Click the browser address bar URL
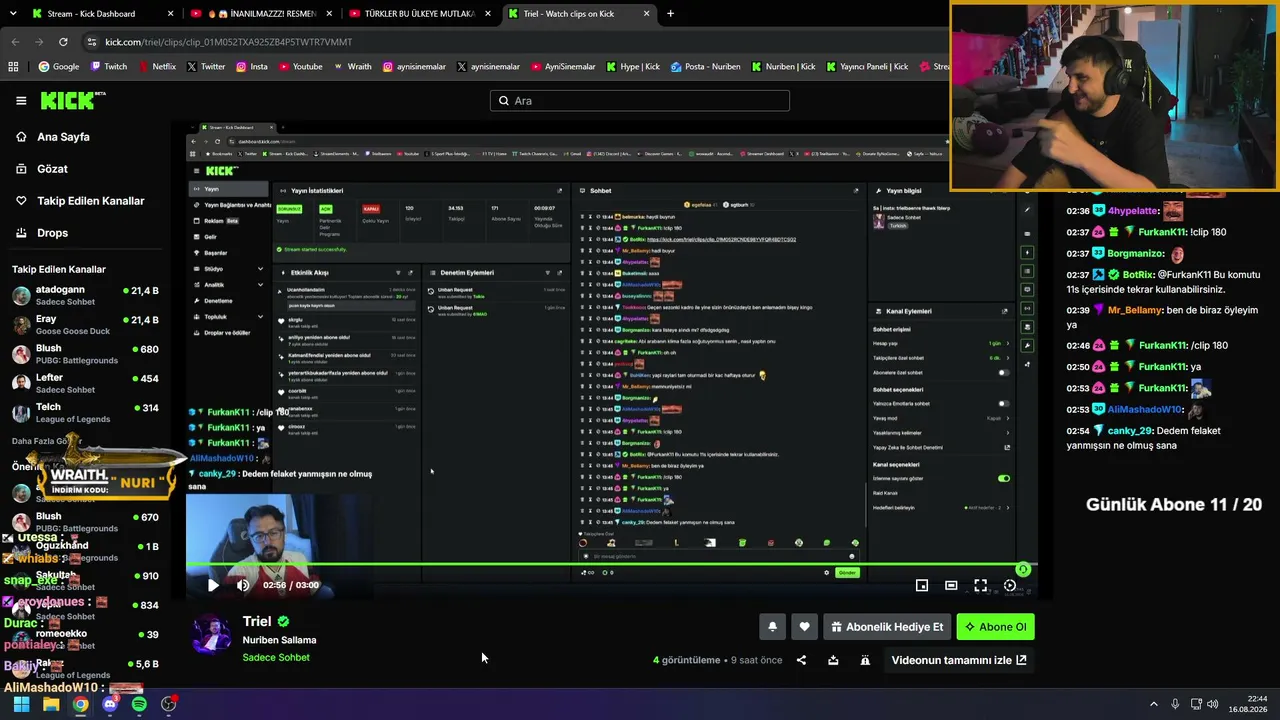The image size is (1280, 720). click(229, 42)
